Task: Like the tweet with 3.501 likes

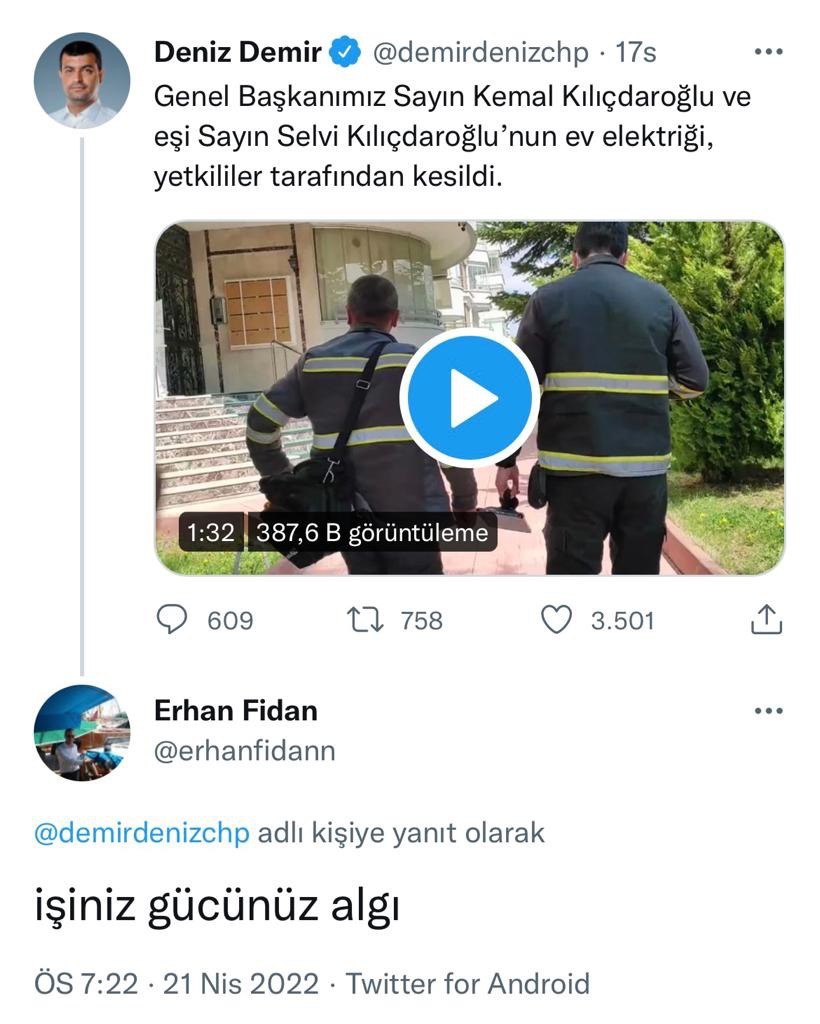Action: [556, 620]
